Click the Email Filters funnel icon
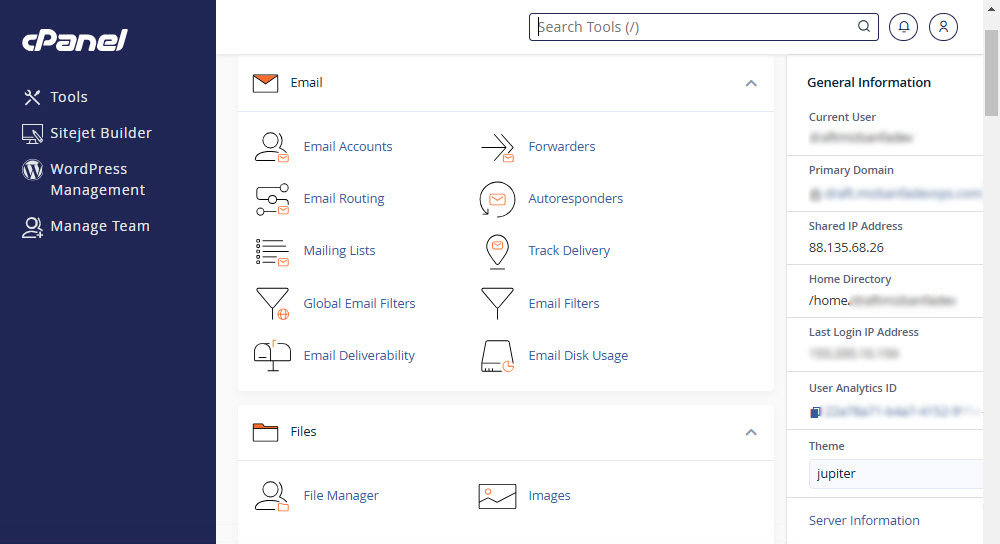The image size is (1000, 544). click(497, 304)
